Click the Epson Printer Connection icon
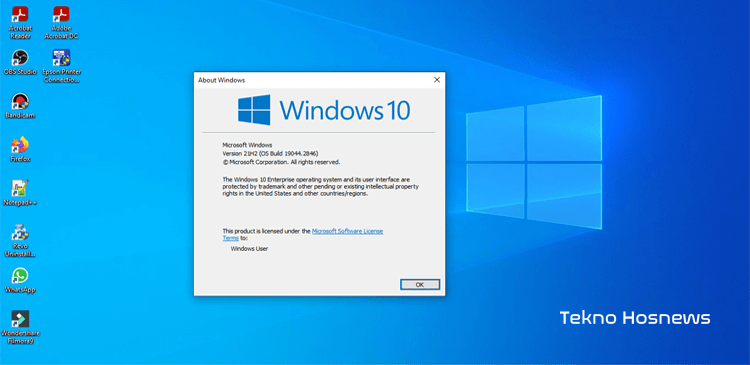The width and height of the screenshot is (750, 365). [61, 66]
